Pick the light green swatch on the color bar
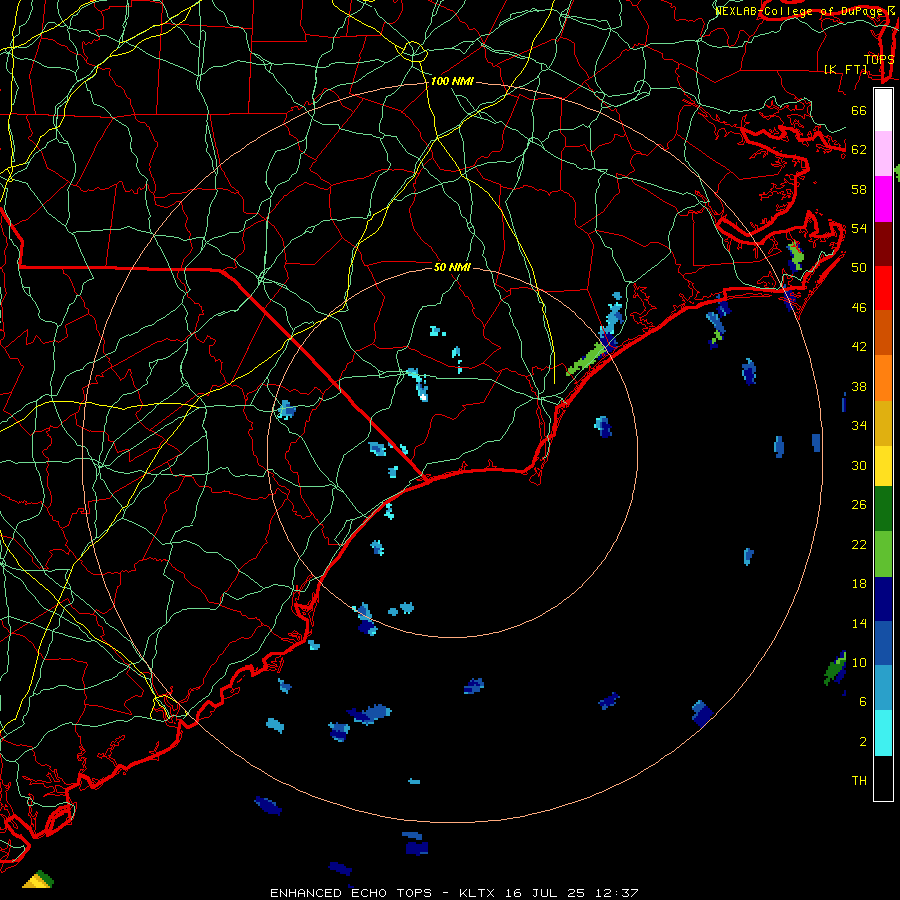 point(883,554)
